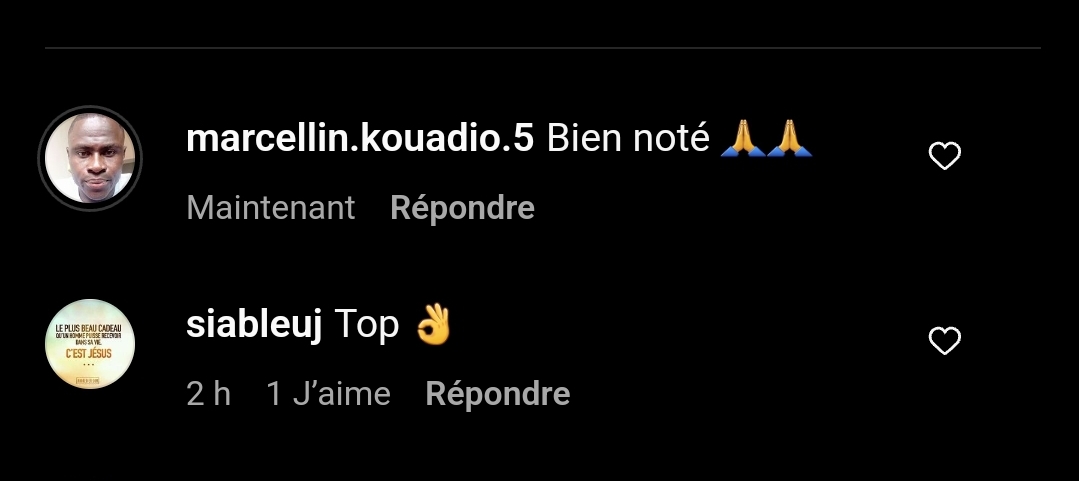Screen dimensions: 1079x481
Task: Click the first praying hands emoji
Action: click(x=743, y=138)
